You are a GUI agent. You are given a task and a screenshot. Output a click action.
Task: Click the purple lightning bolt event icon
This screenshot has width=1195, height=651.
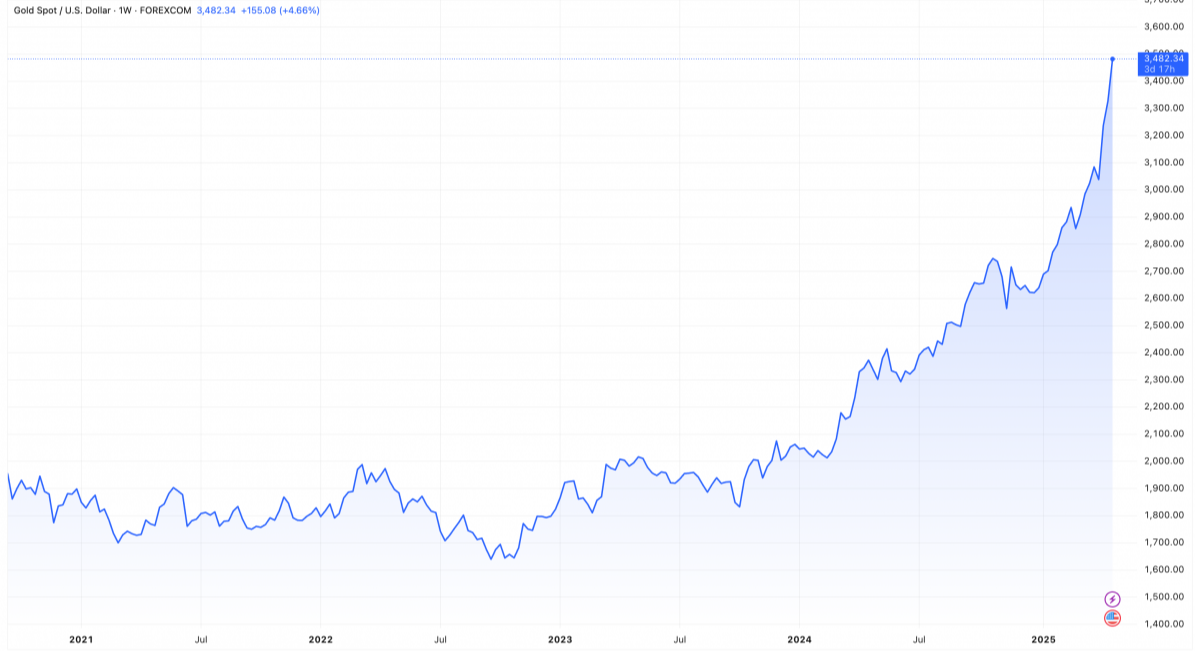click(x=1112, y=599)
